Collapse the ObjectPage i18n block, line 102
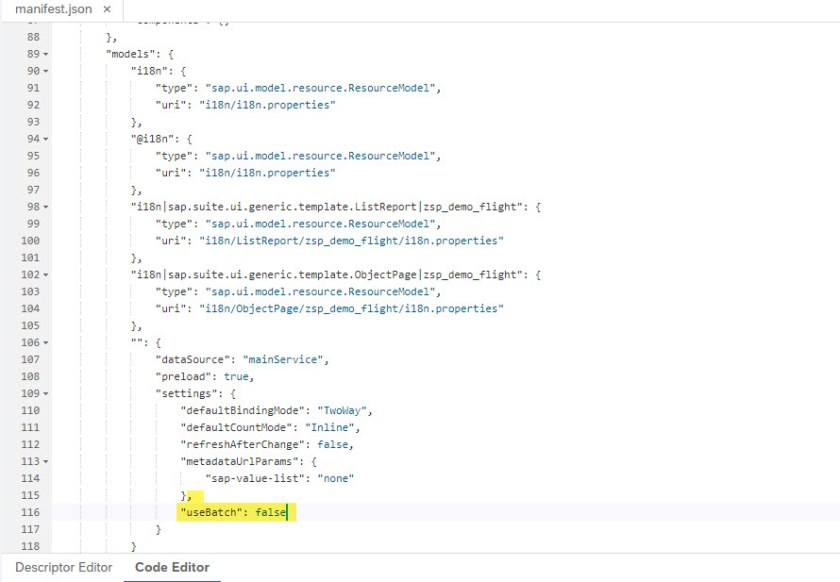Screen dimensions: 840x582 (46, 275)
